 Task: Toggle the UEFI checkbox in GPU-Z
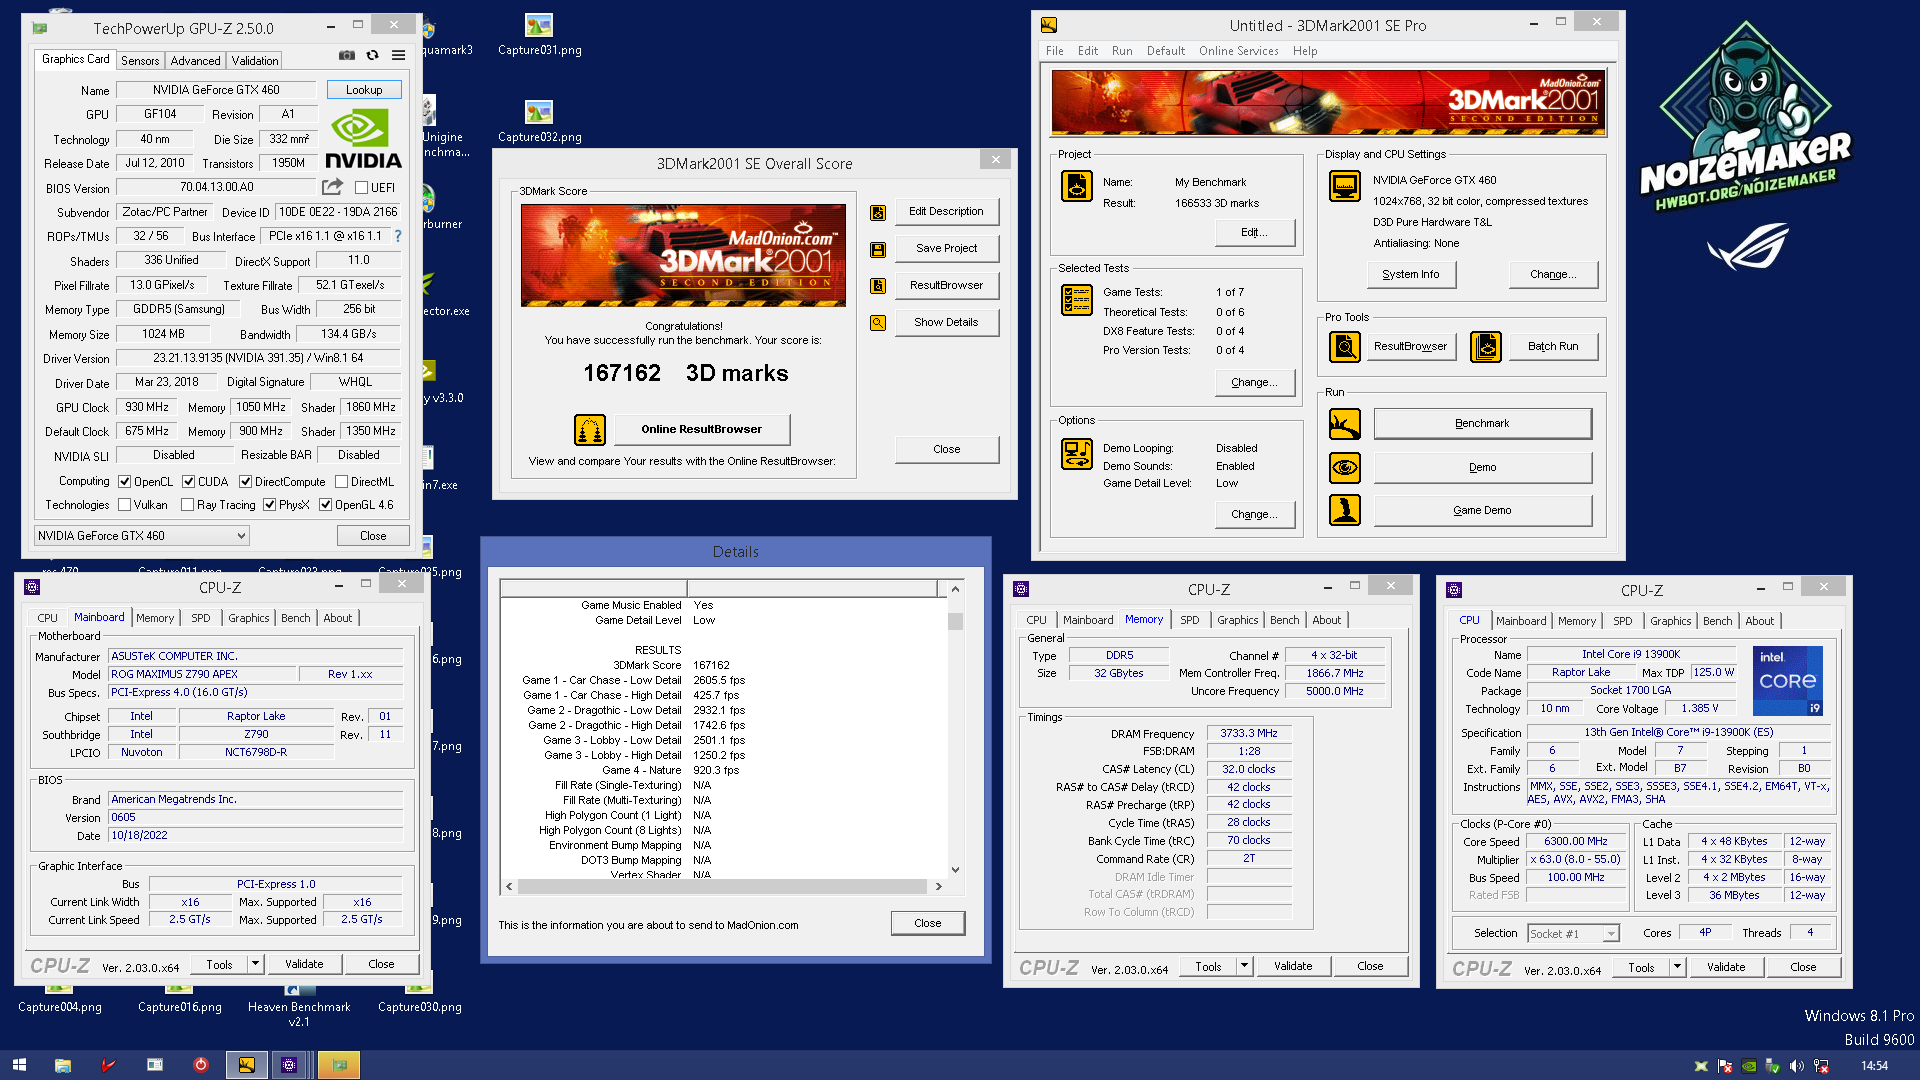click(x=362, y=187)
